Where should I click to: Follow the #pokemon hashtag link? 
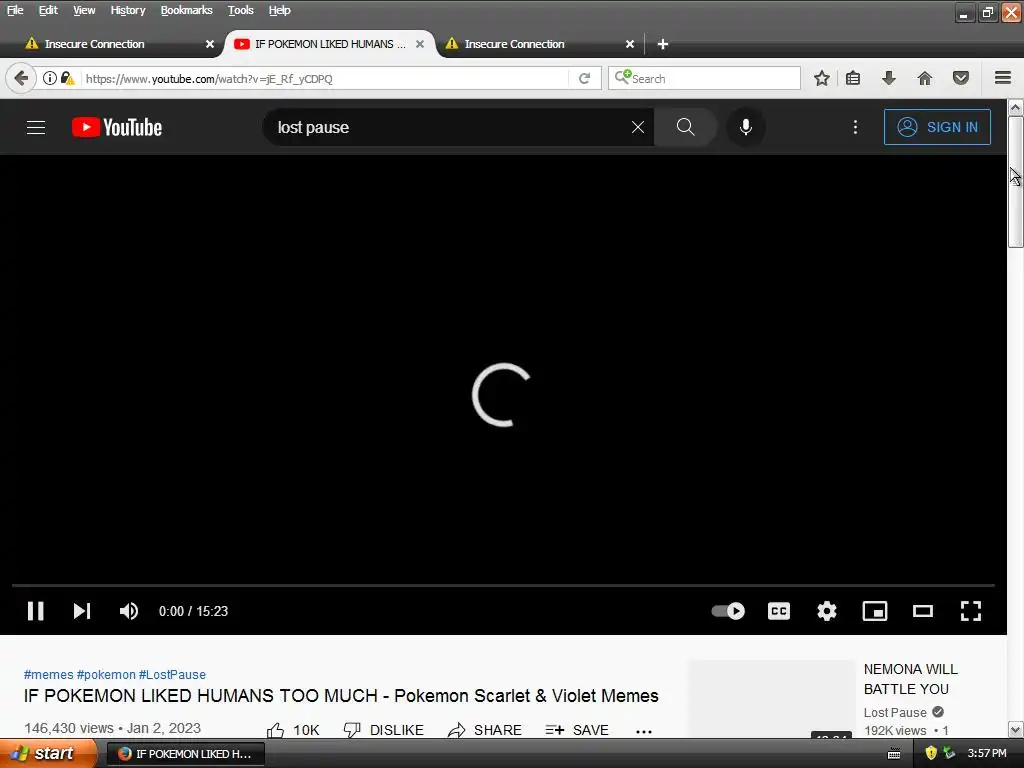click(x=106, y=675)
